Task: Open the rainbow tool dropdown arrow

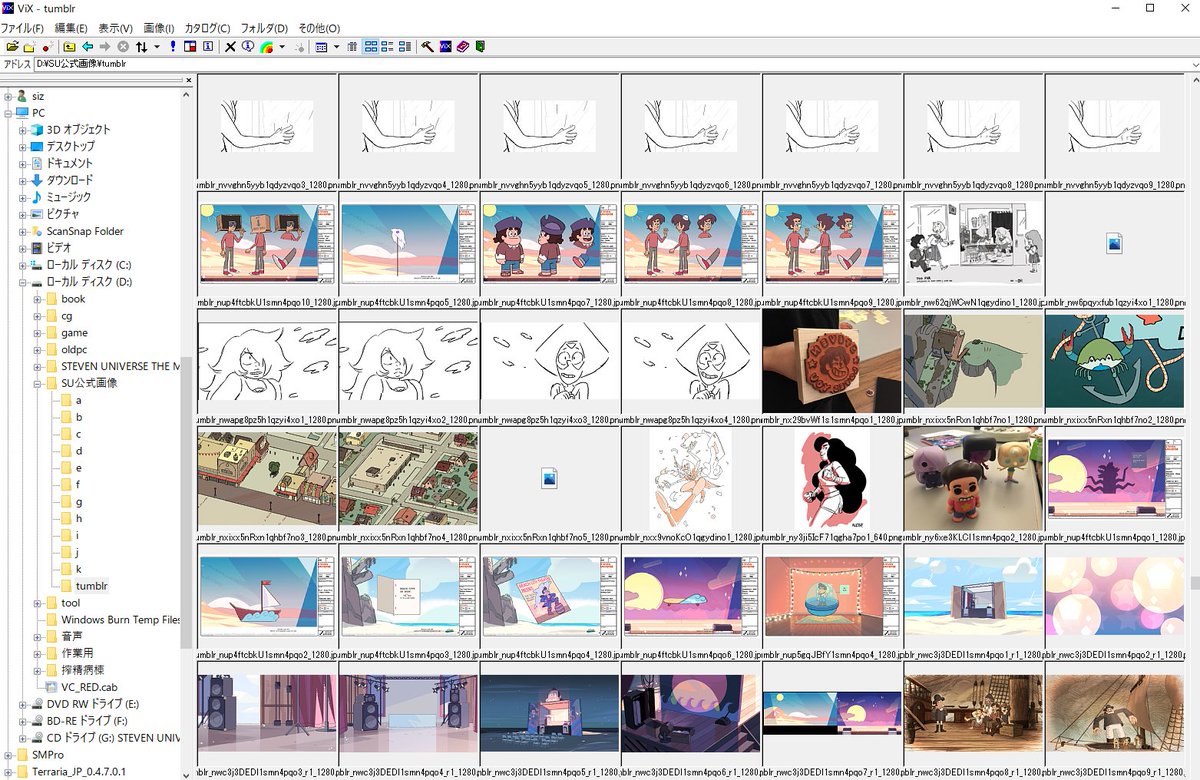Action: coord(282,46)
